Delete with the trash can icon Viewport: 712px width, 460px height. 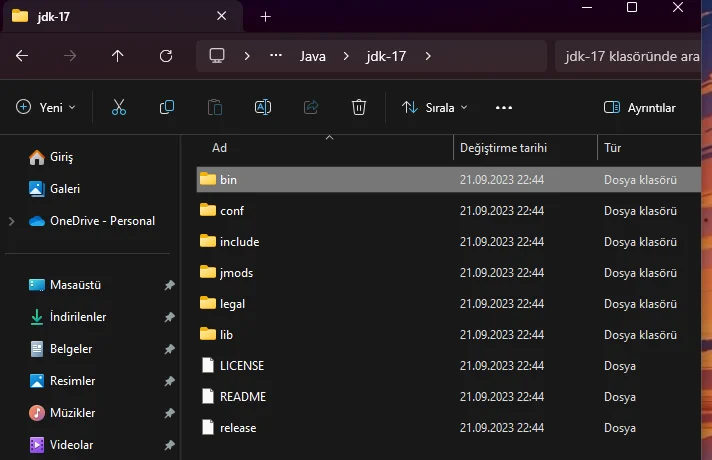(359, 108)
